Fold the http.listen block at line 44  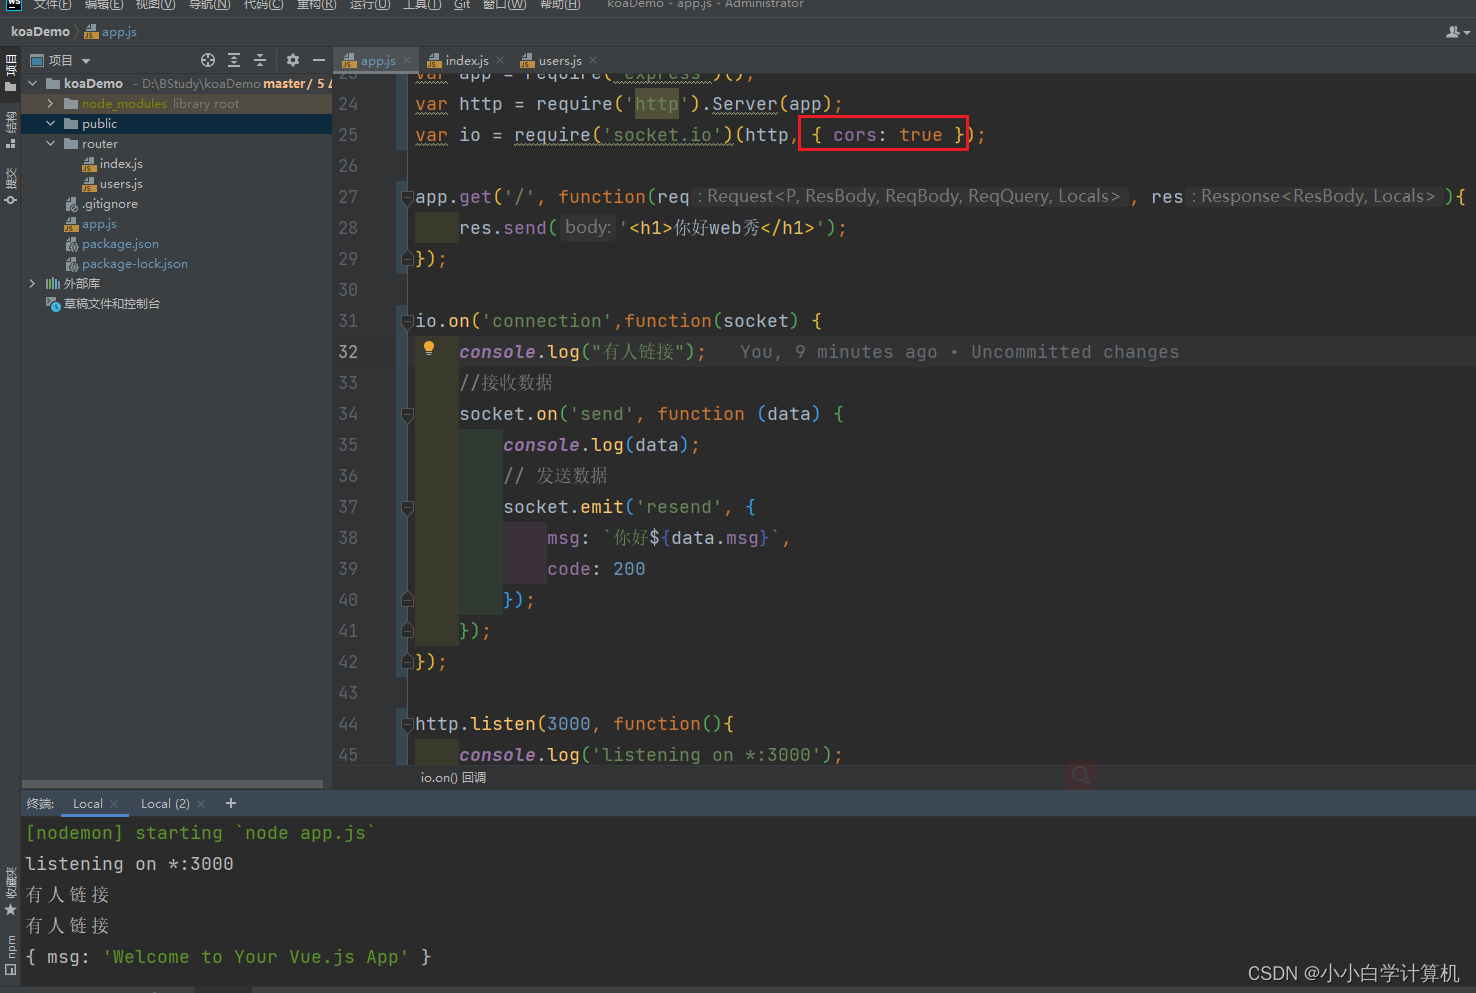(x=407, y=725)
